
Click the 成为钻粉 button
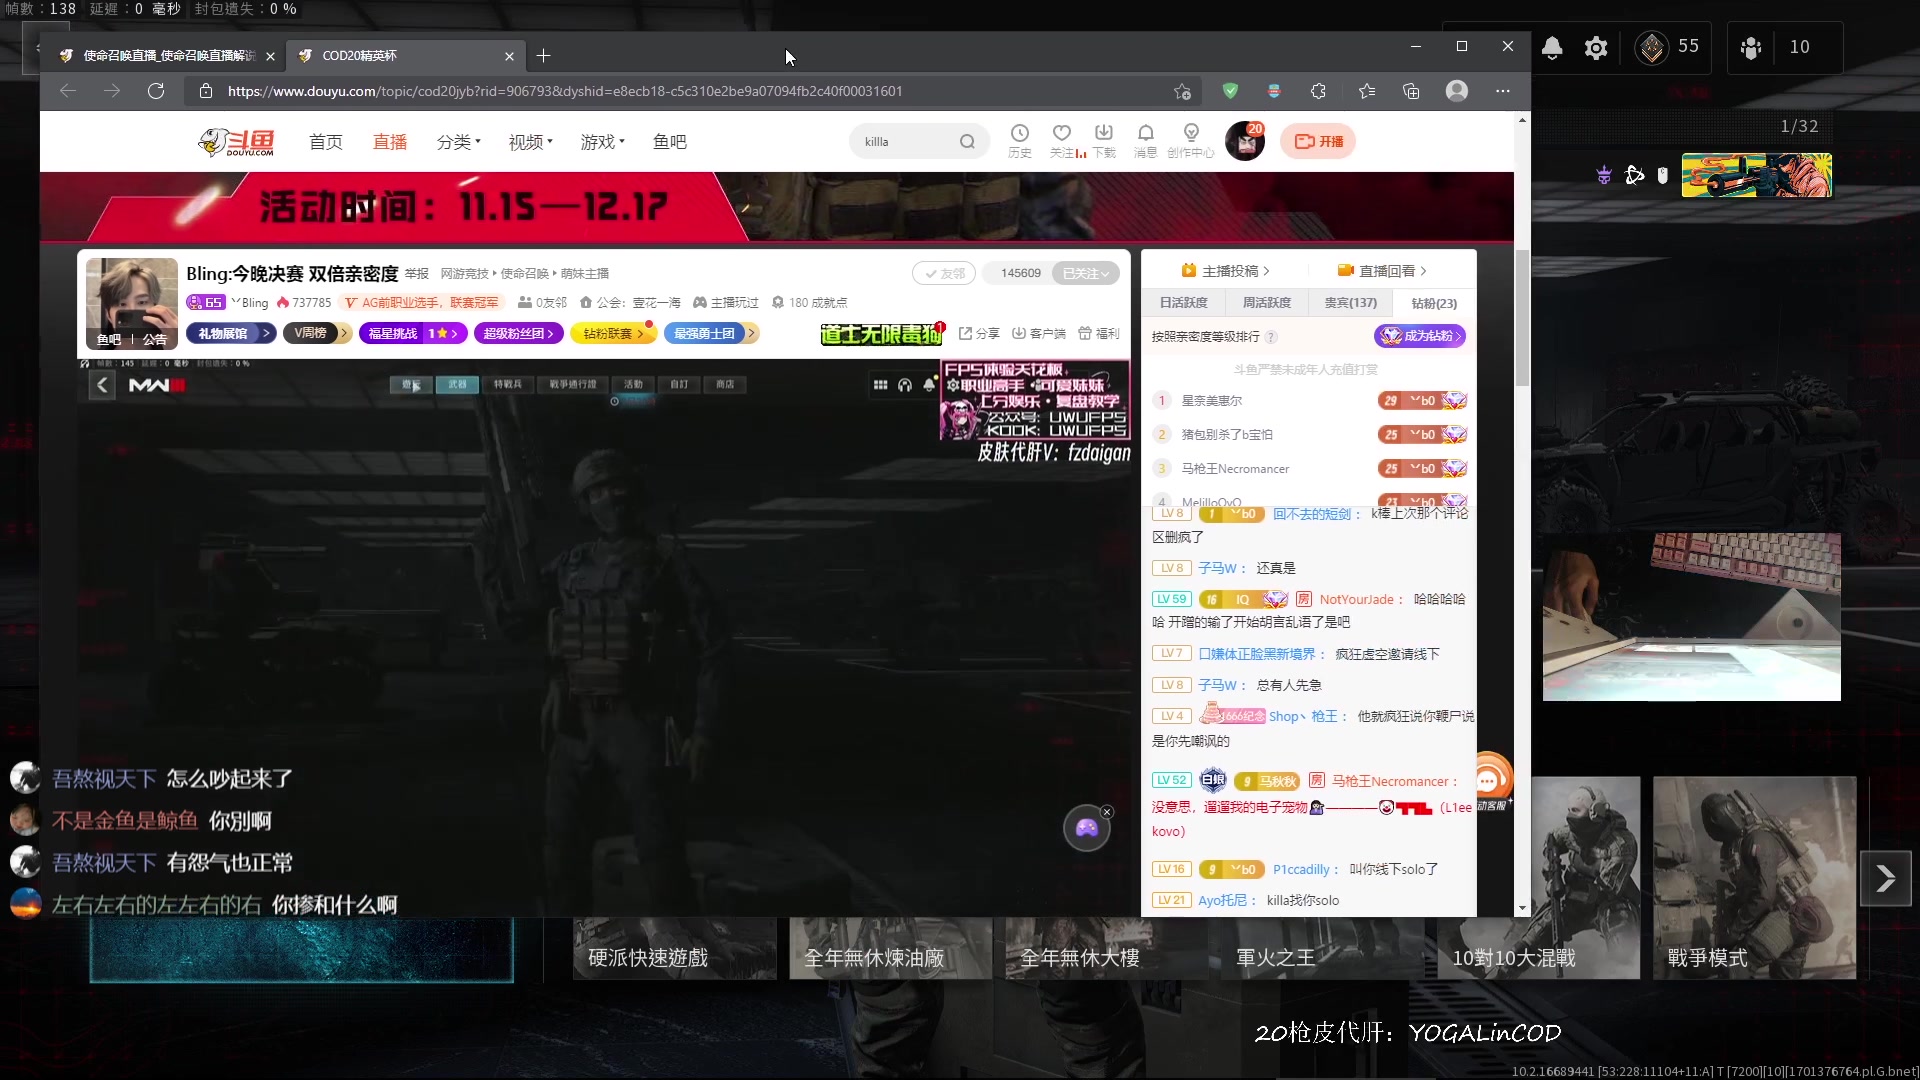[x=1419, y=336]
